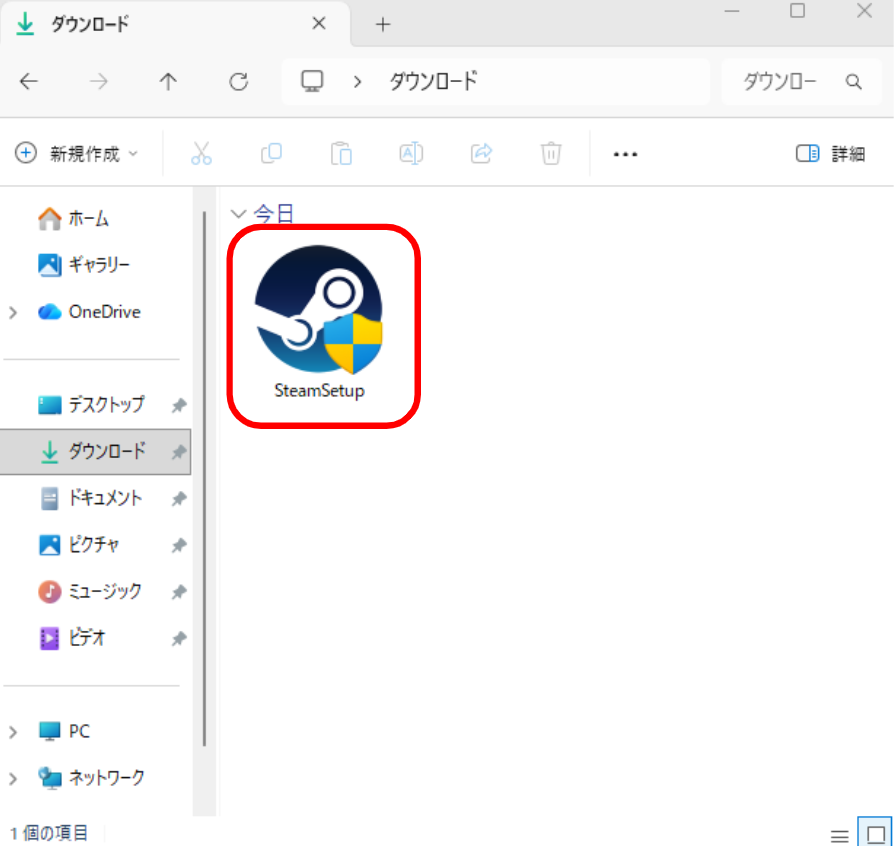Select OneDrive in the sidebar
This screenshot has height=846, width=895.
[x=89, y=312]
